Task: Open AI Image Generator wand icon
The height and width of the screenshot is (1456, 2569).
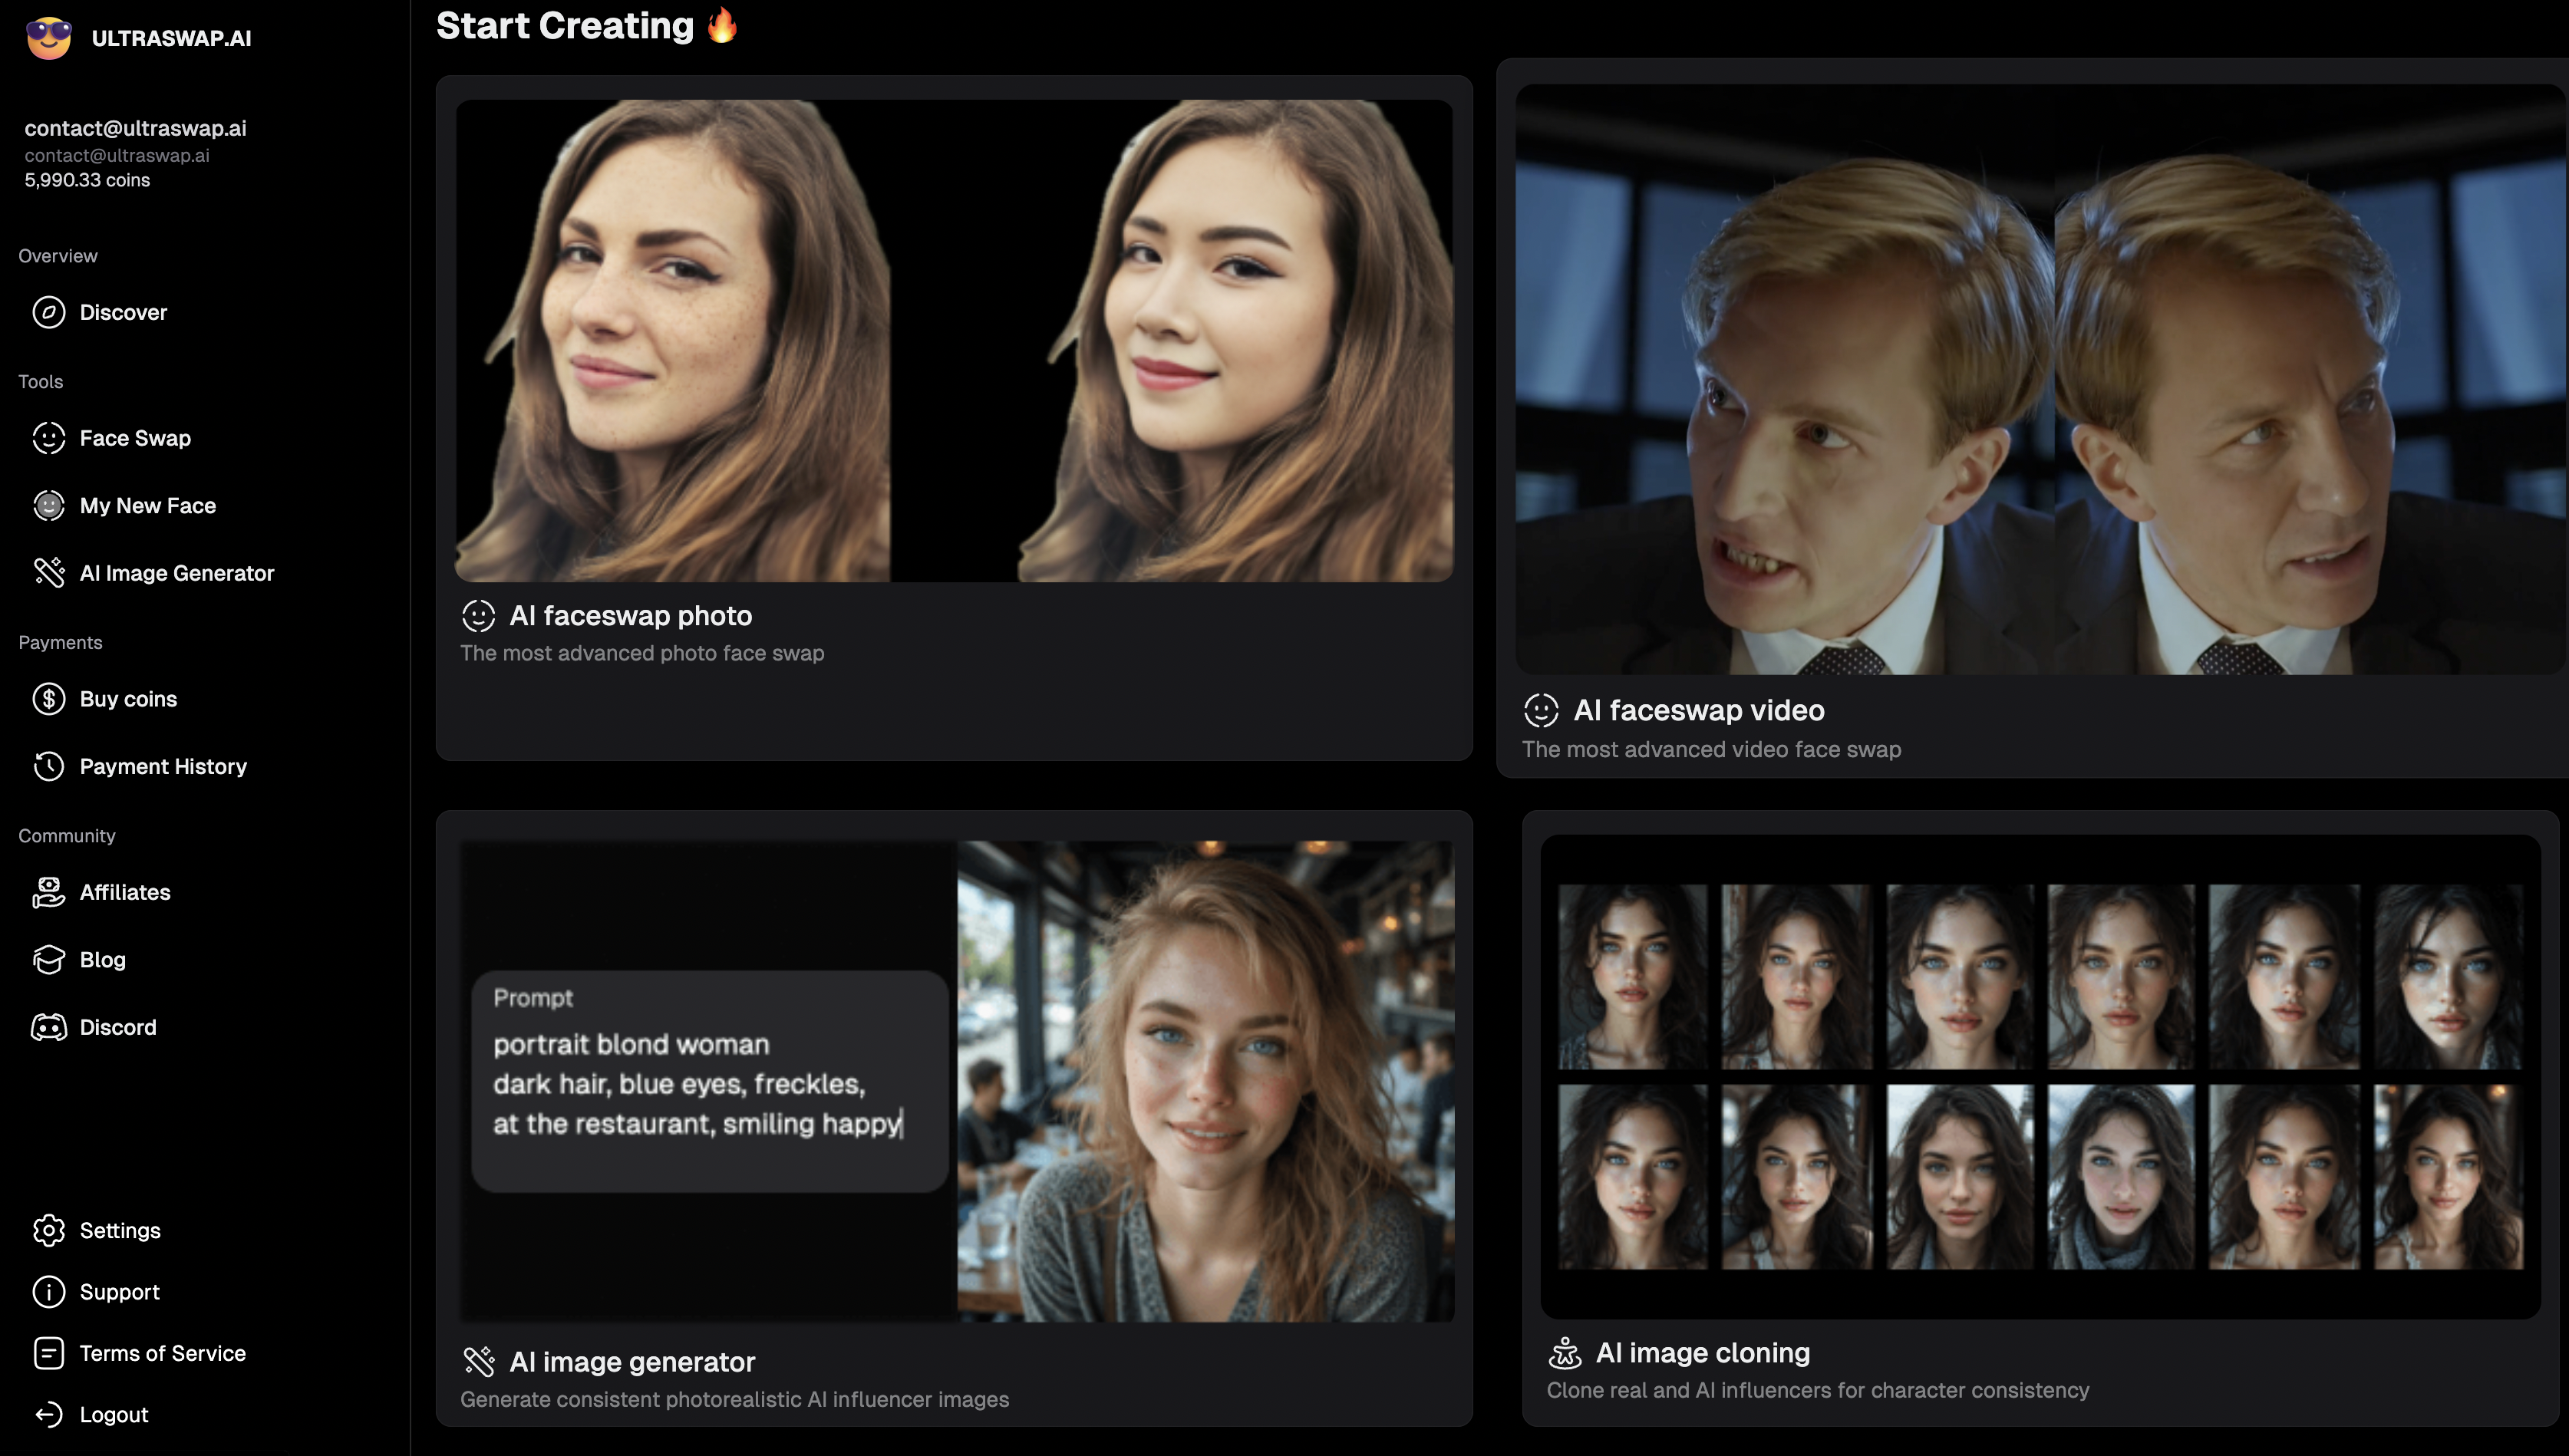Action: [x=48, y=572]
